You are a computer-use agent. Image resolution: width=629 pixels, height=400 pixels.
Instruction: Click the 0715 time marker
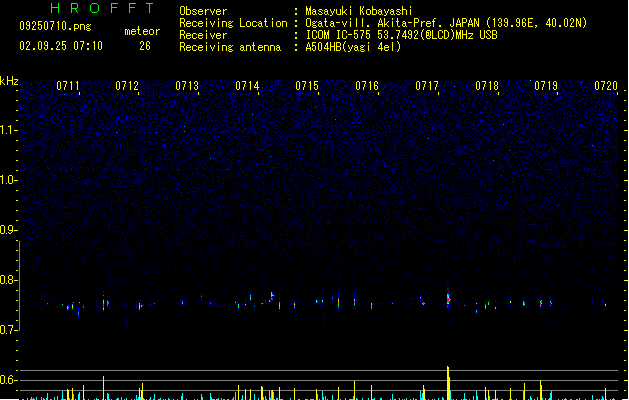tap(307, 86)
